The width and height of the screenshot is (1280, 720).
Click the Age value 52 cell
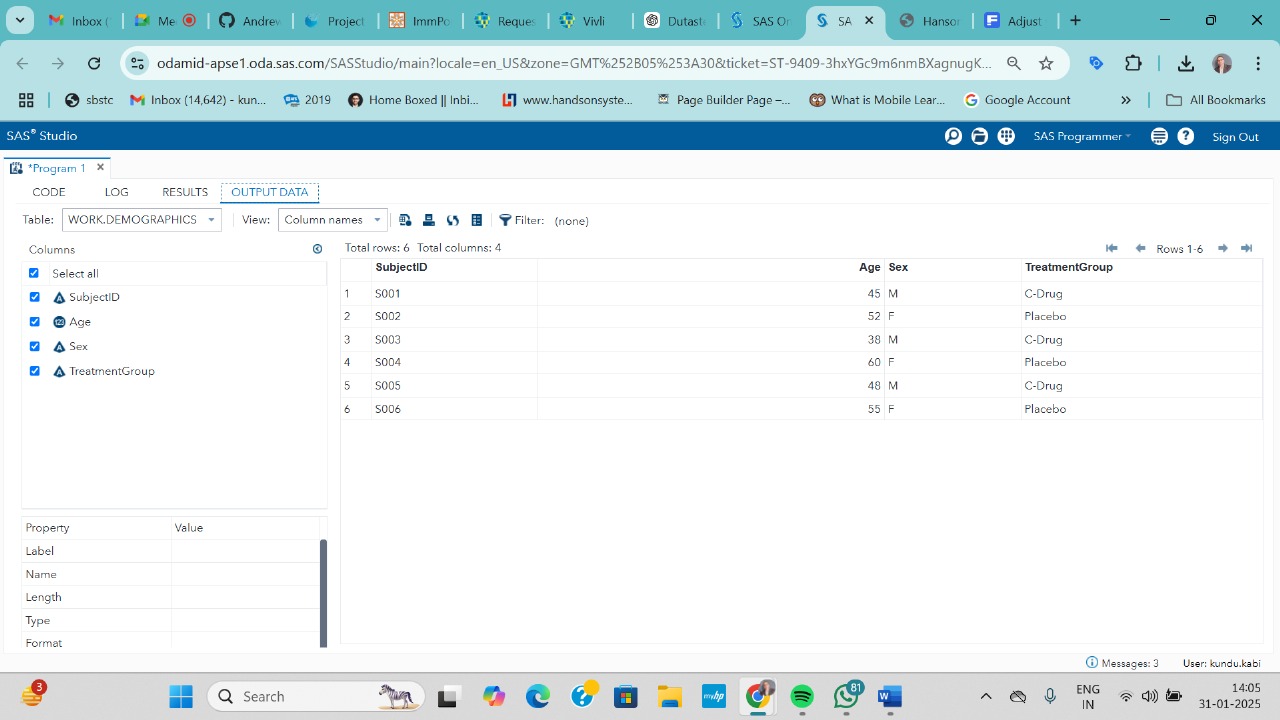click(x=711, y=316)
